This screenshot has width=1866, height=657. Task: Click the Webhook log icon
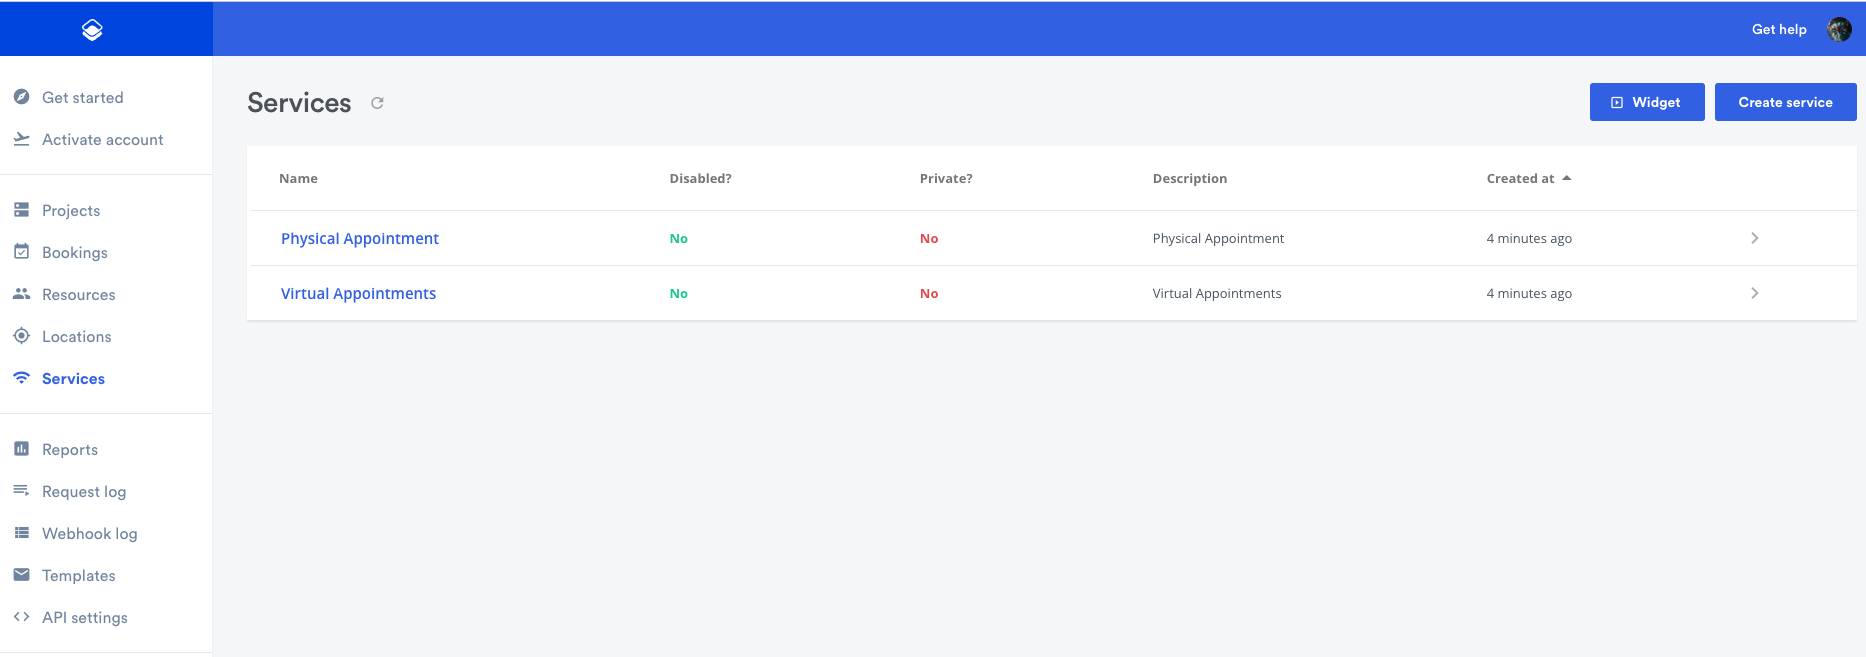click(x=21, y=533)
